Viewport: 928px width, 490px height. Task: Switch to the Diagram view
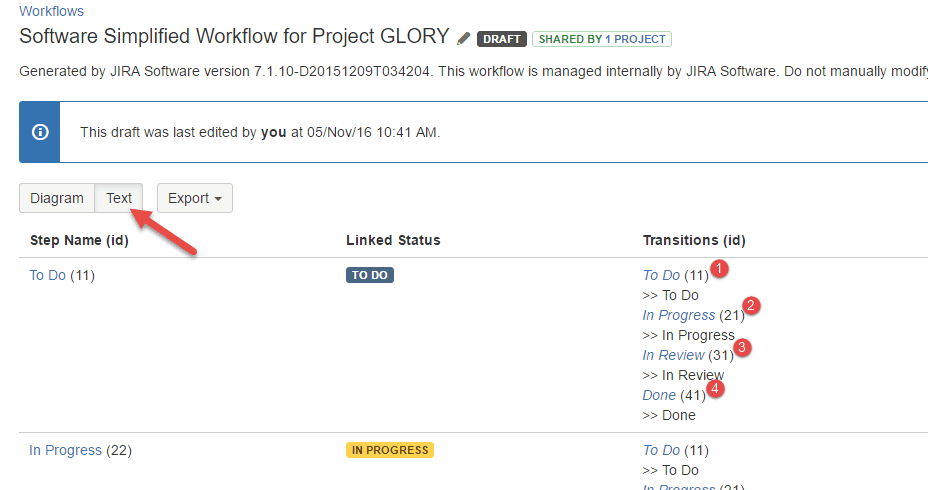[x=57, y=198]
